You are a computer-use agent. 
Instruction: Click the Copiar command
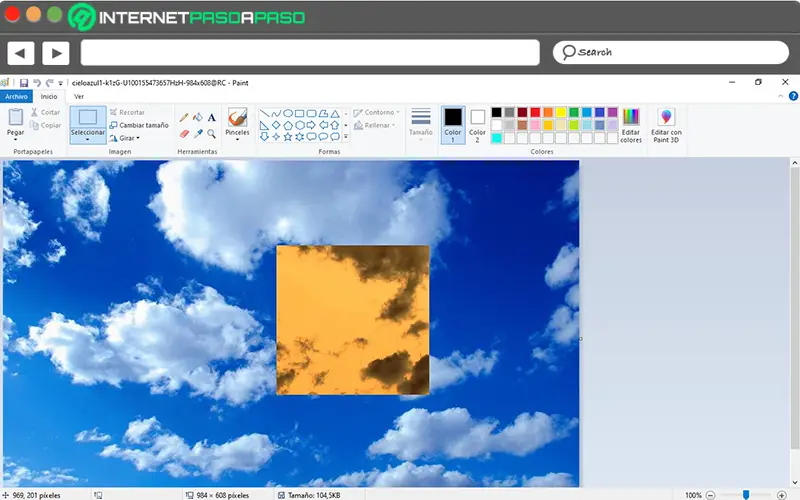(x=45, y=126)
